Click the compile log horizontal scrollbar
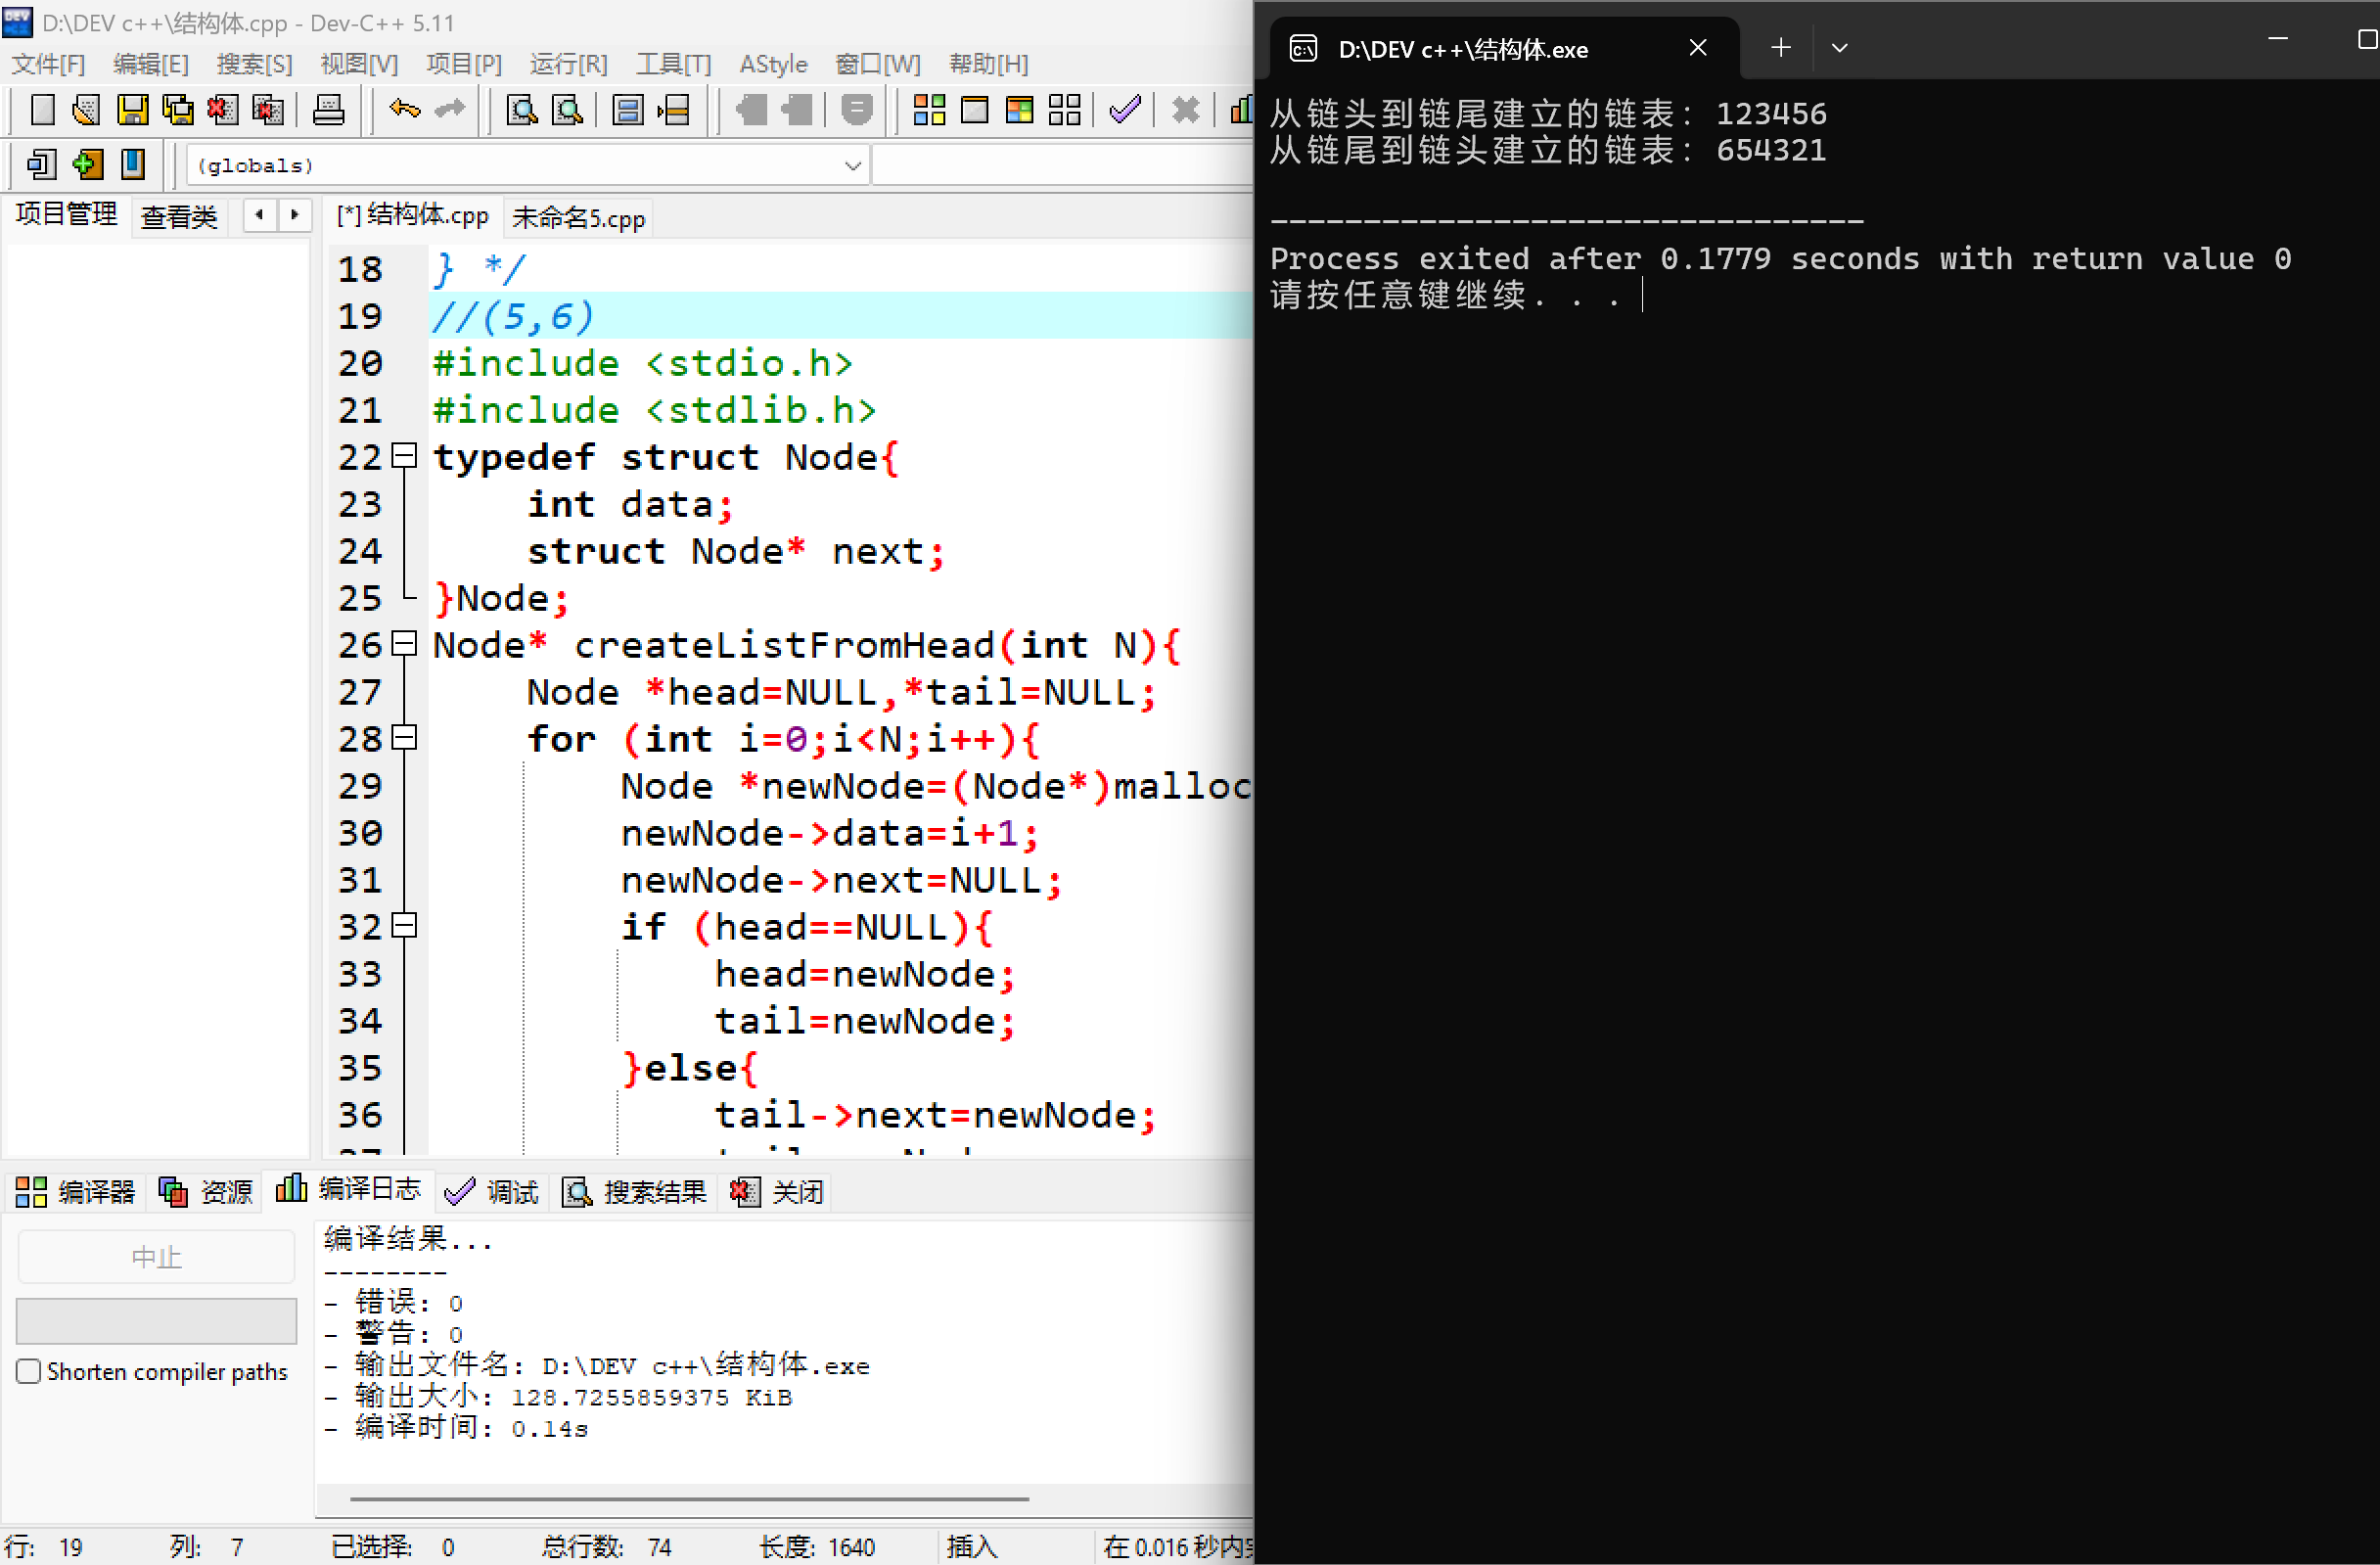2380x1565 pixels. pos(688,1499)
